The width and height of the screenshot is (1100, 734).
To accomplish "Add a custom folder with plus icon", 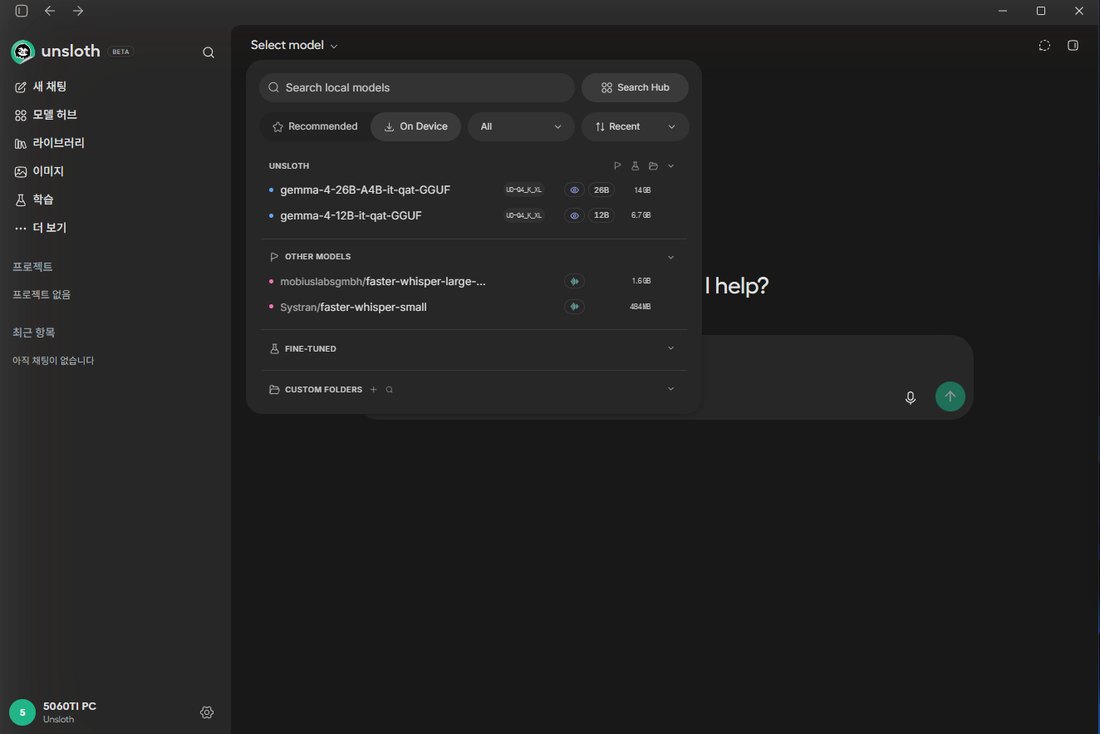I will (373, 389).
